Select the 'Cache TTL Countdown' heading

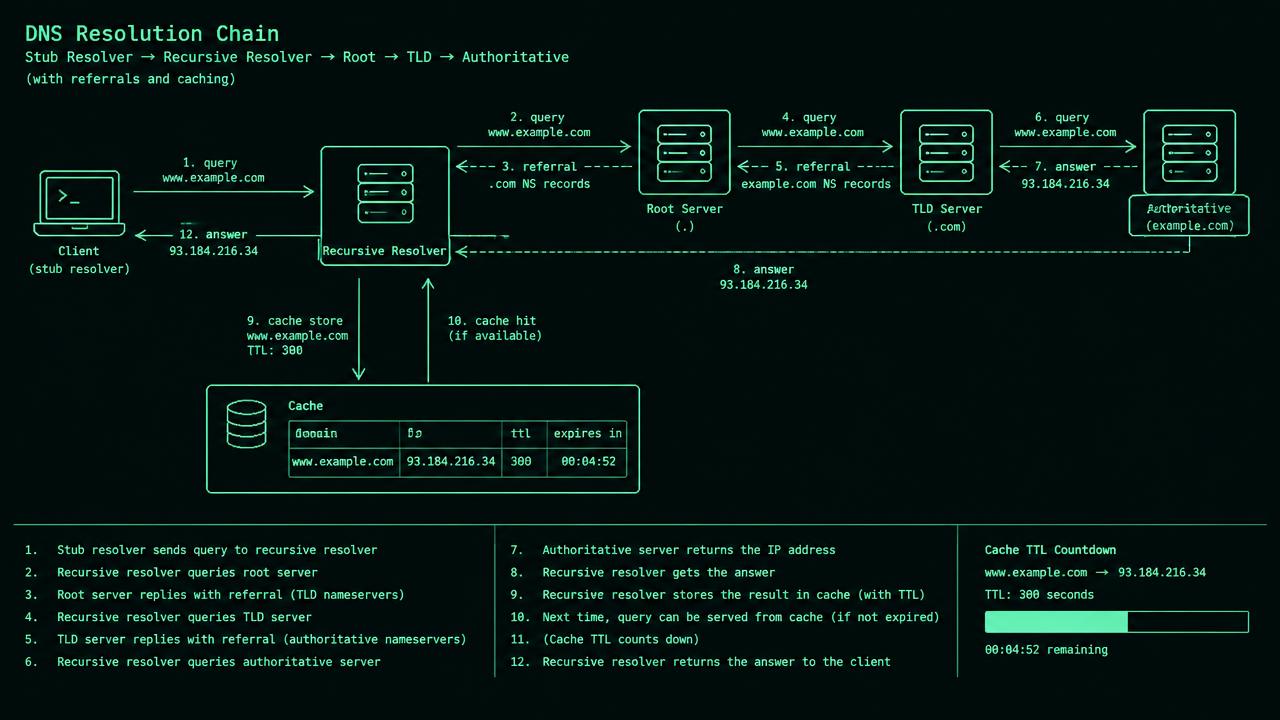click(1050, 550)
